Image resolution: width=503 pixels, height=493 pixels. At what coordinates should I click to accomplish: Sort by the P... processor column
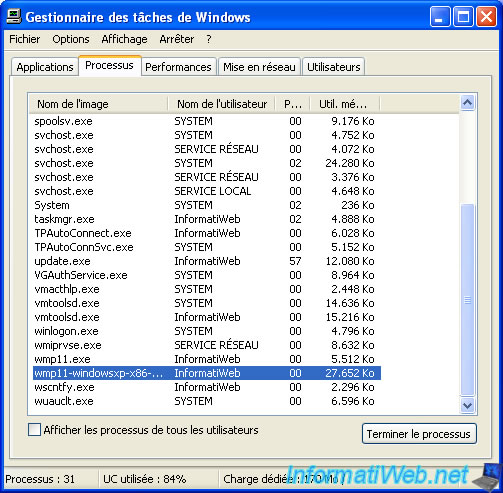pos(293,104)
